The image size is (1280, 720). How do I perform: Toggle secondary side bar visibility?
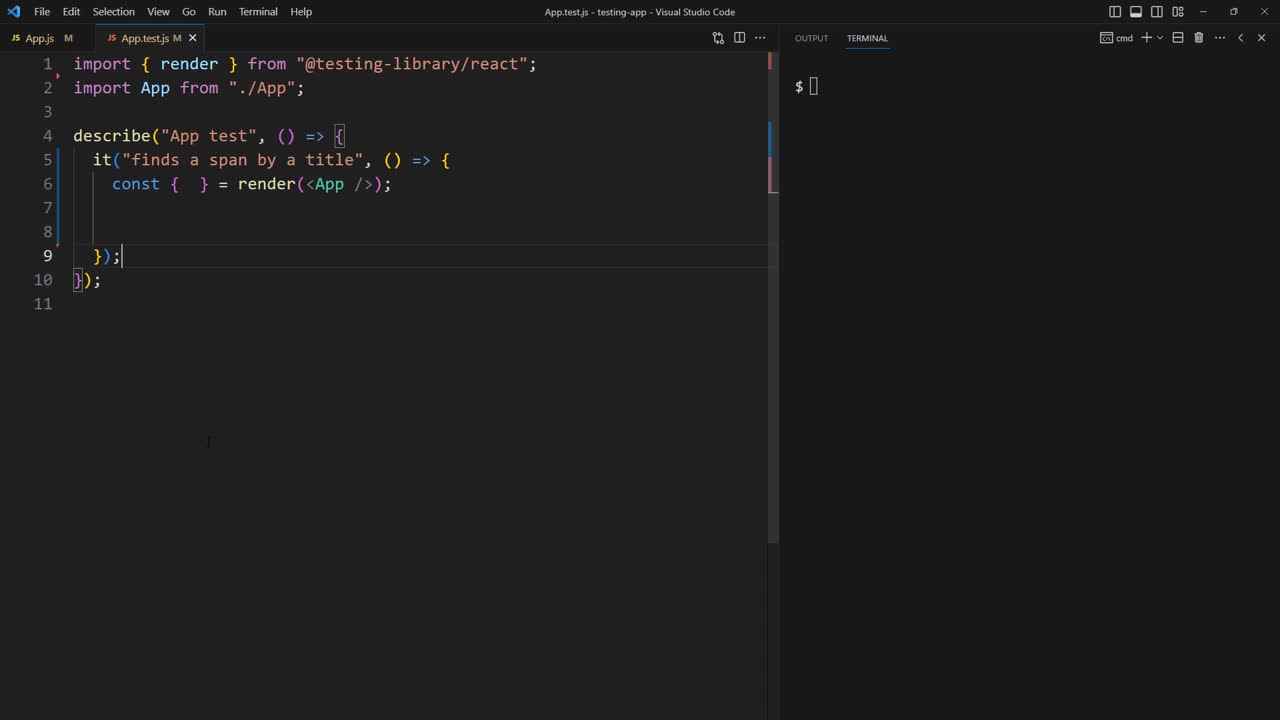point(1157,12)
